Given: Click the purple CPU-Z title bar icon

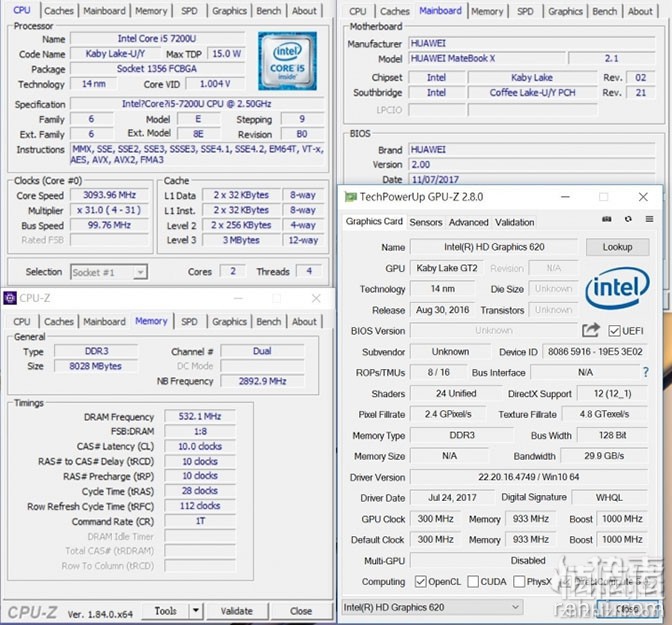Looking at the screenshot, I should [x=10, y=298].
